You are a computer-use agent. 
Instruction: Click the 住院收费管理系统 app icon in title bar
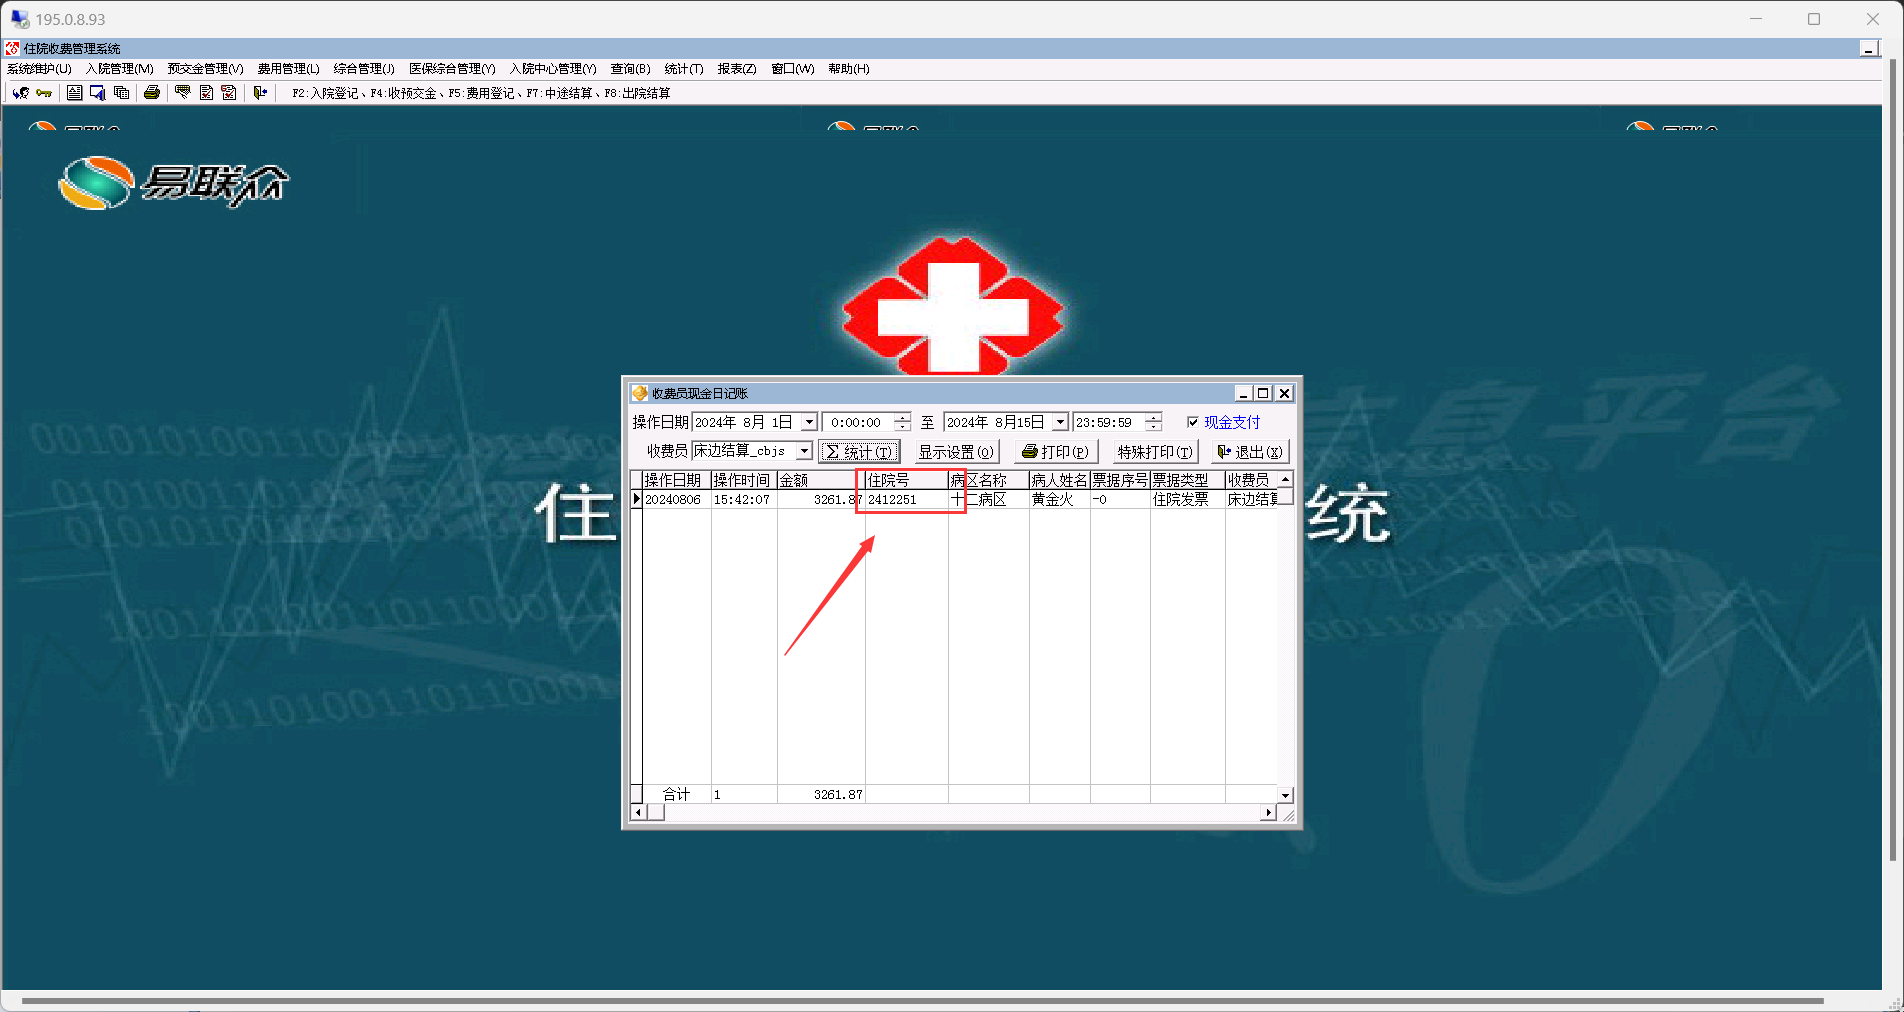pos(12,48)
